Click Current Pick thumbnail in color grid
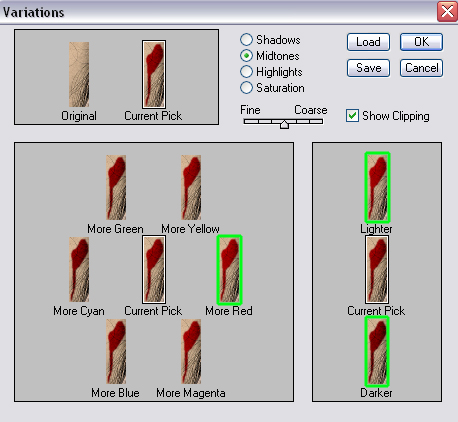 tap(154, 269)
